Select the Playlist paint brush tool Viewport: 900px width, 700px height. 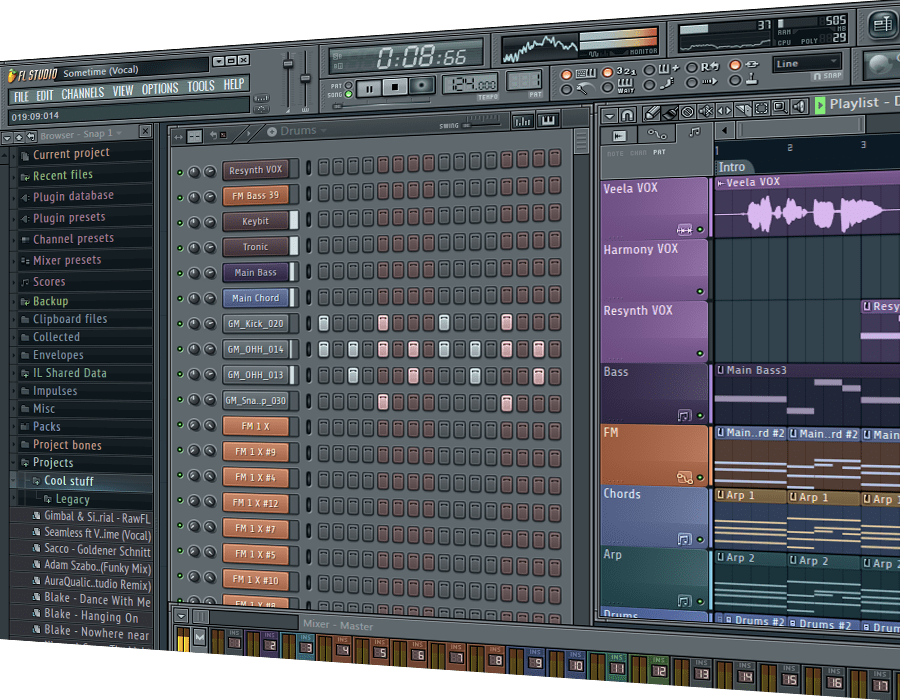670,112
